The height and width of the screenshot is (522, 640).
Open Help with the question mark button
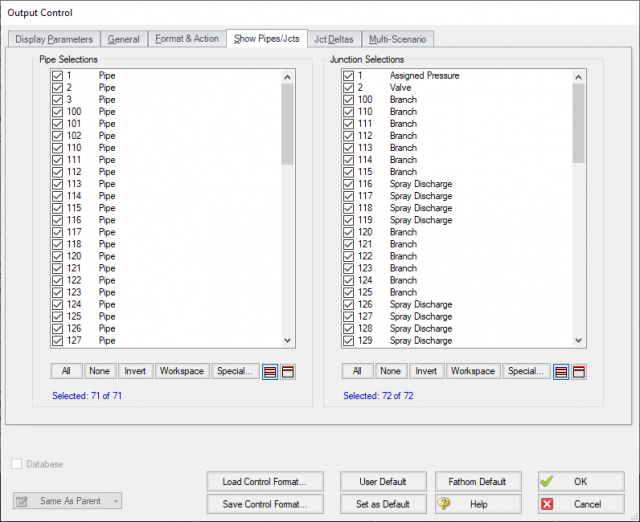(478, 504)
